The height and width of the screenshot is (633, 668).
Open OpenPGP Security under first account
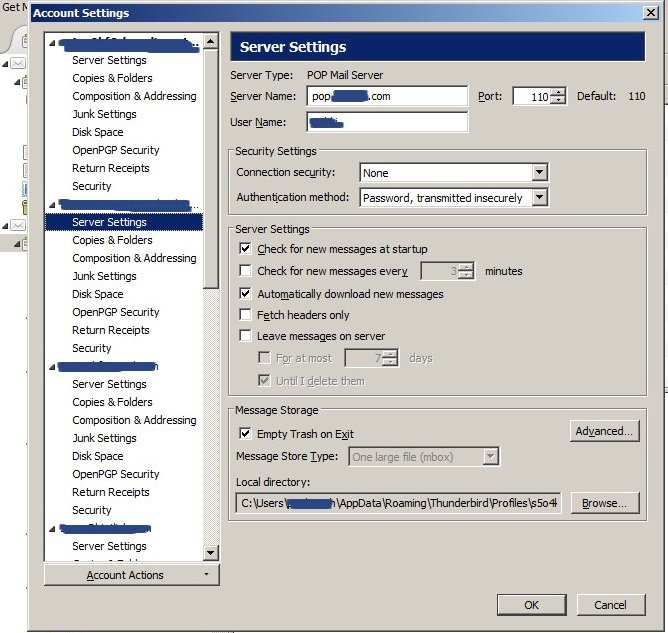point(115,150)
